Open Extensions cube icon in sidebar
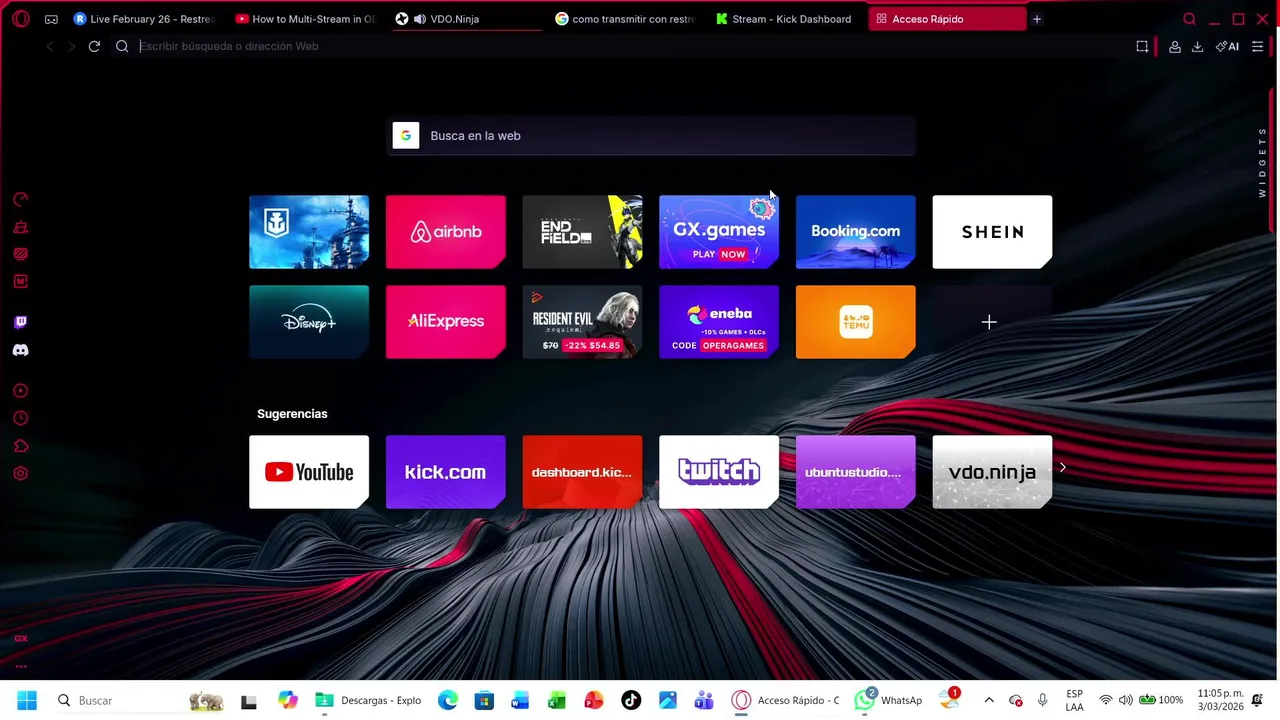The image size is (1280, 720). [21, 446]
